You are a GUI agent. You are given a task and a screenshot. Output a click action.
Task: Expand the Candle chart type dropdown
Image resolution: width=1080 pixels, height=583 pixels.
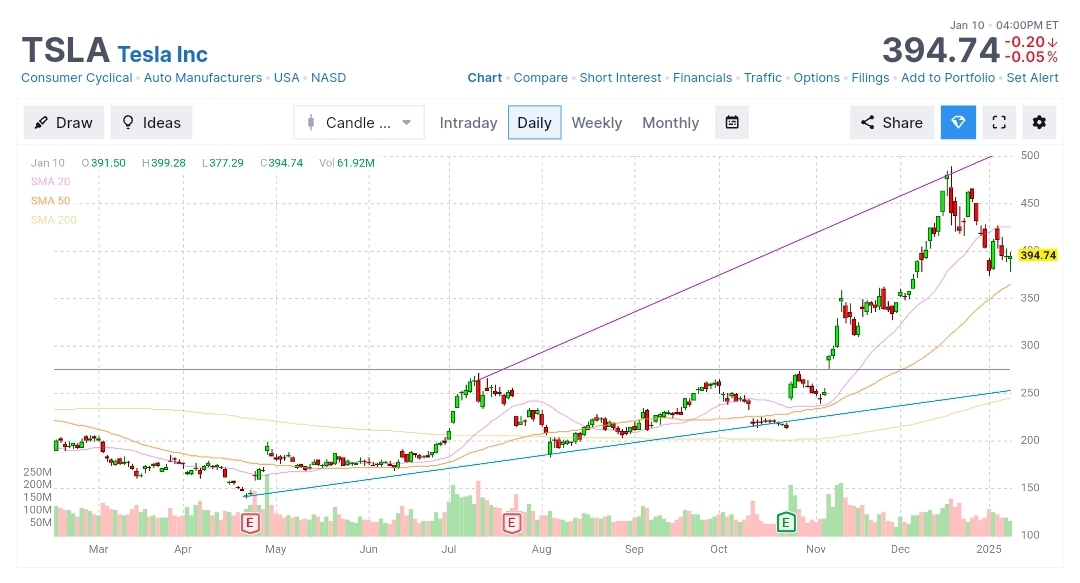(359, 123)
